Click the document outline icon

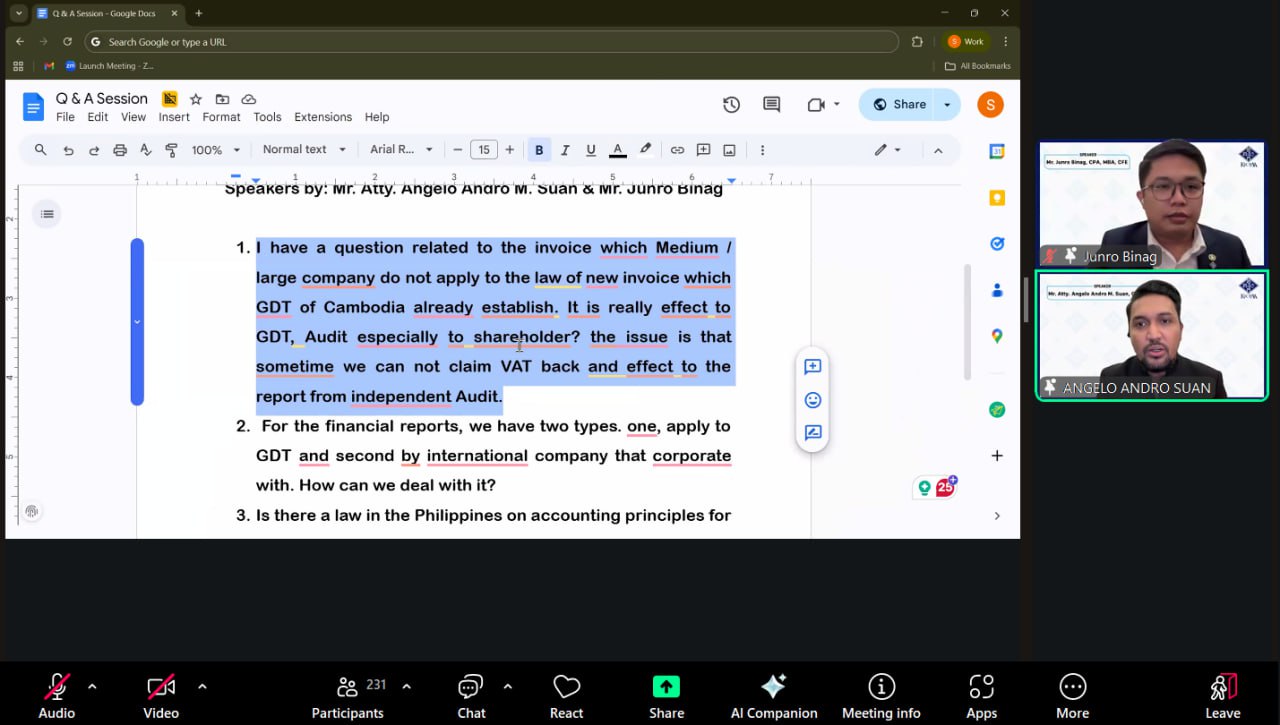pyautogui.click(x=46, y=213)
